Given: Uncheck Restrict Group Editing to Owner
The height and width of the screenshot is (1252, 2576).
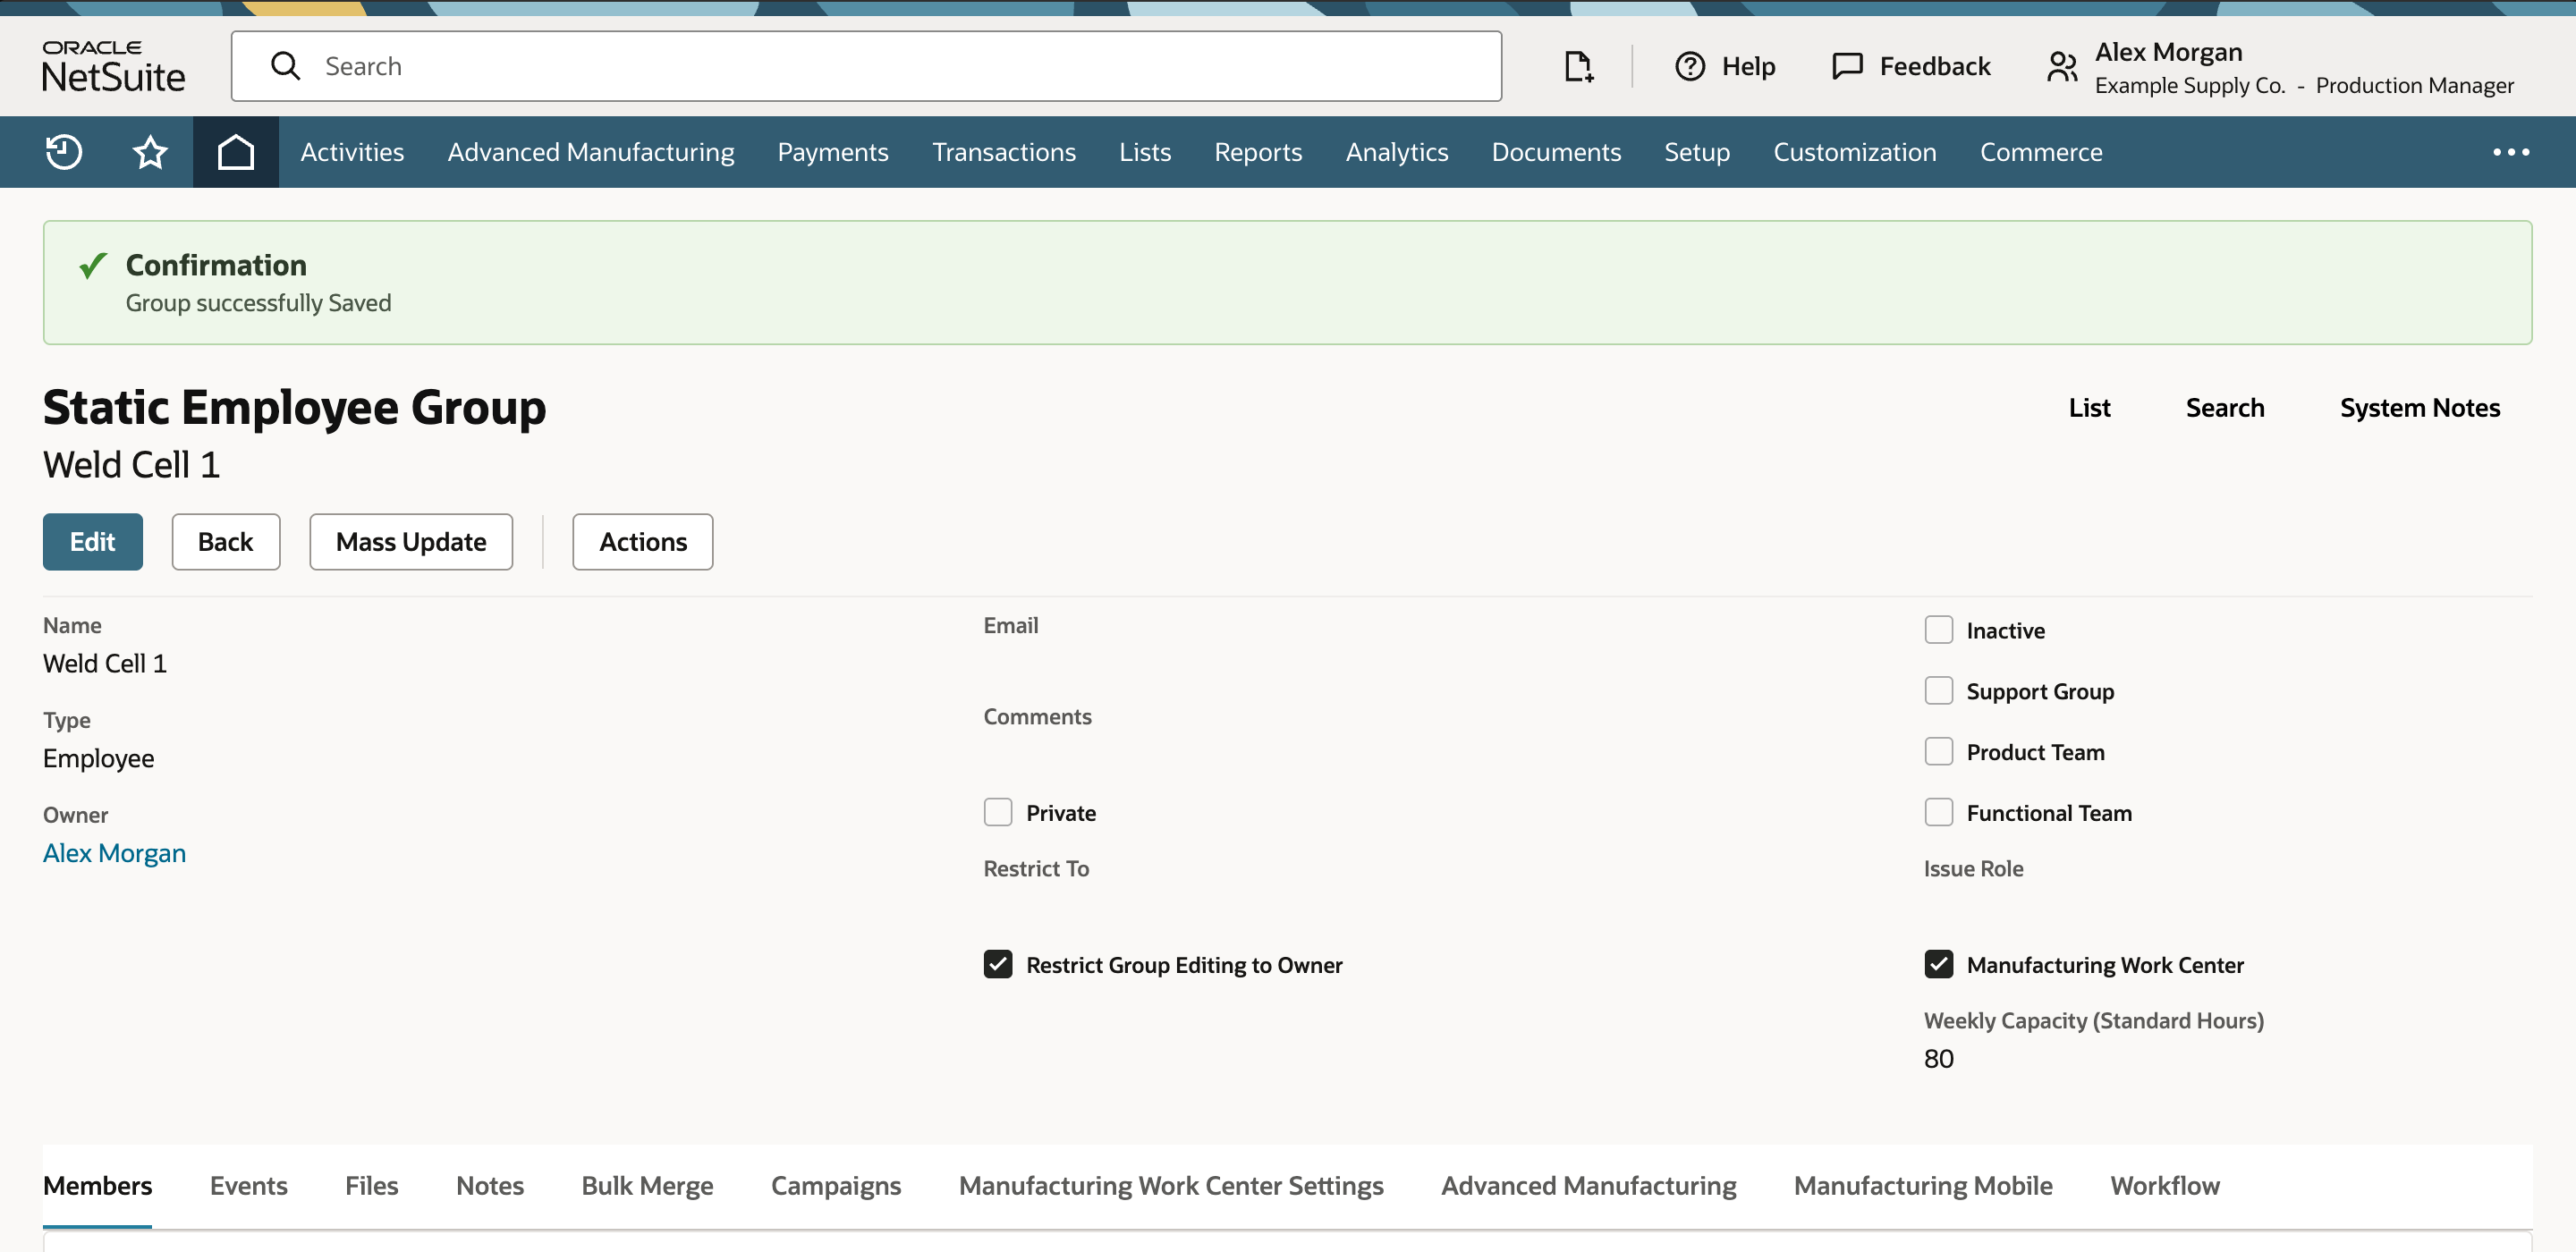Looking at the screenshot, I should coord(998,964).
